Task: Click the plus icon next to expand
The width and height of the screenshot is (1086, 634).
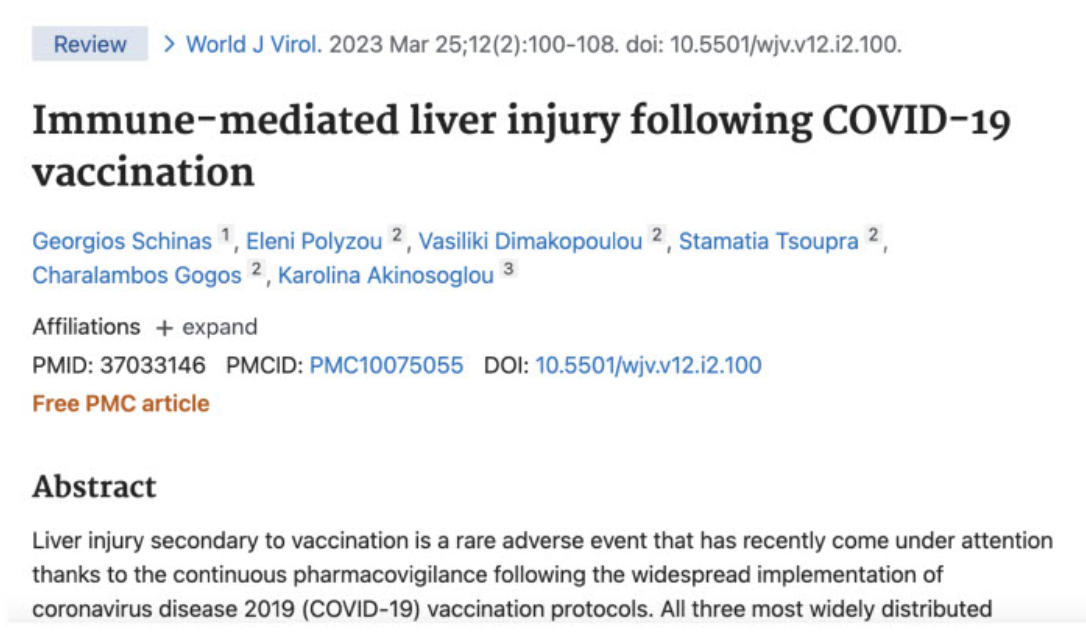Action: coord(164,328)
